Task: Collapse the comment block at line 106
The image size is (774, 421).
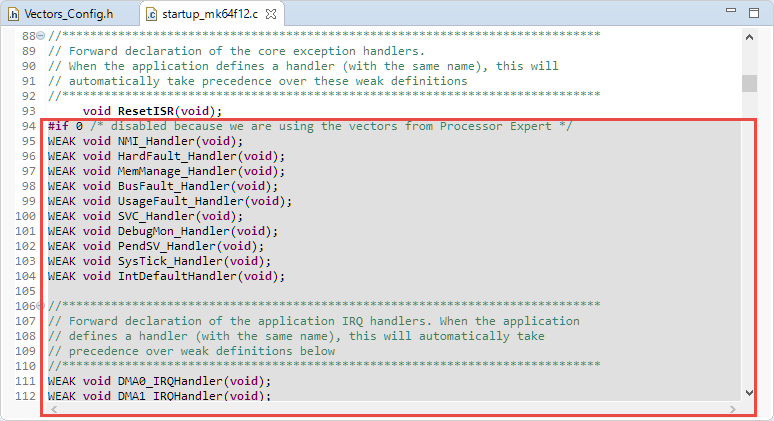Action: (40, 306)
